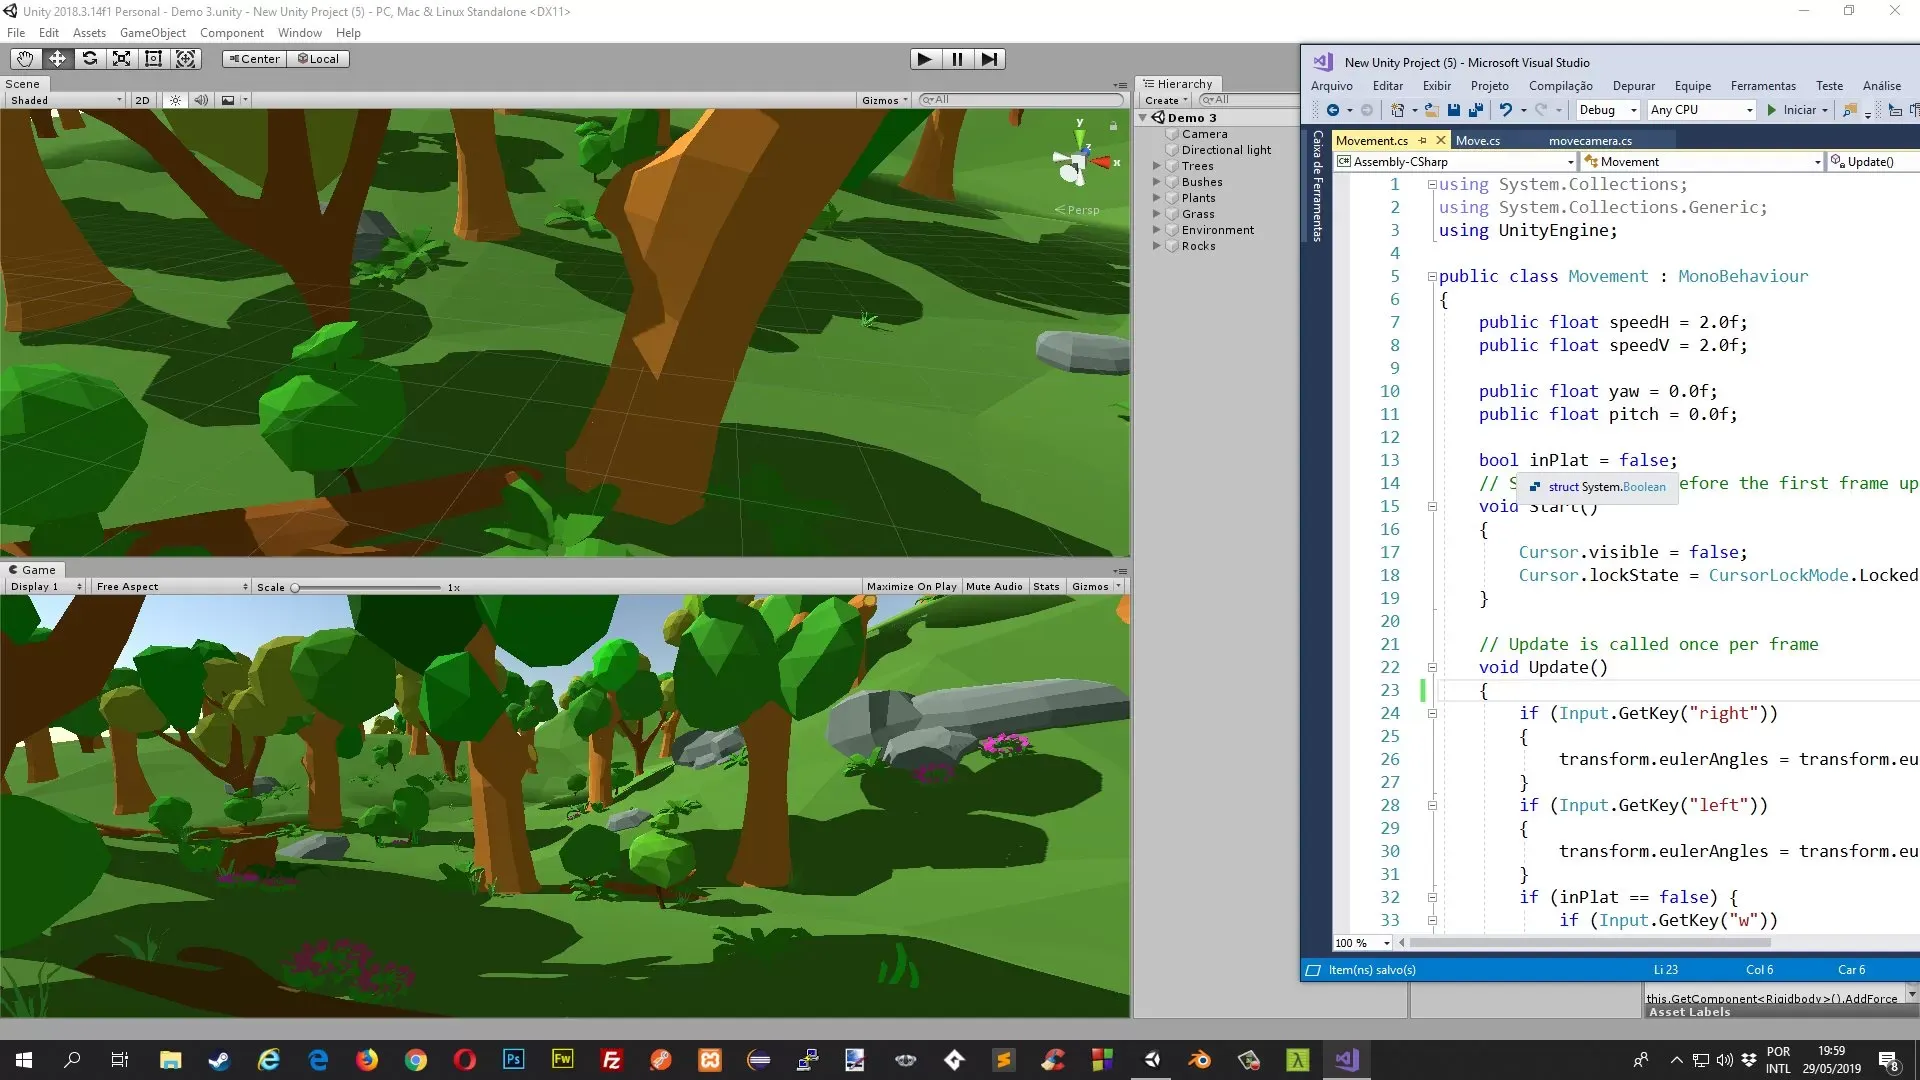Open the Depurar menu in Visual Studio
The height and width of the screenshot is (1080, 1920).
tap(1633, 86)
